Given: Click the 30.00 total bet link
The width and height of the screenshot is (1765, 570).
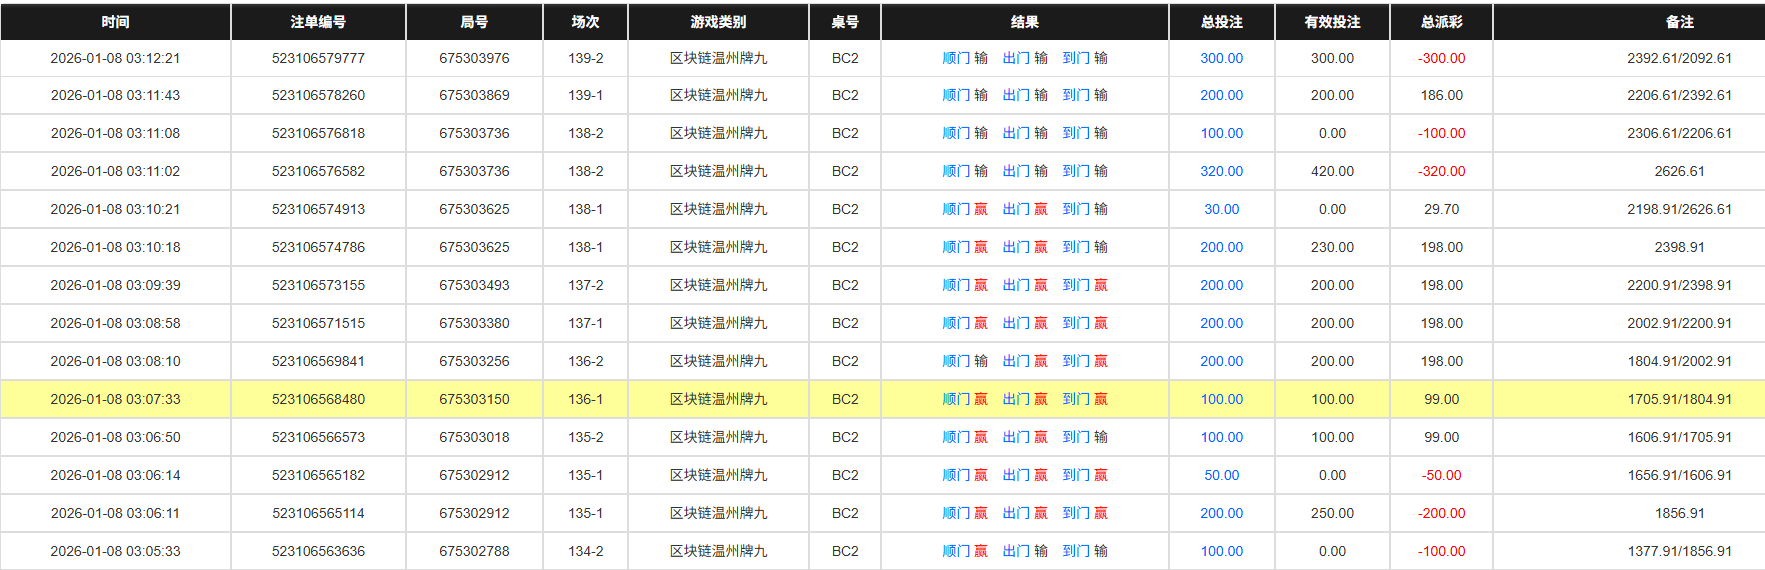Looking at the screenshot, I should click(1221, 210).
